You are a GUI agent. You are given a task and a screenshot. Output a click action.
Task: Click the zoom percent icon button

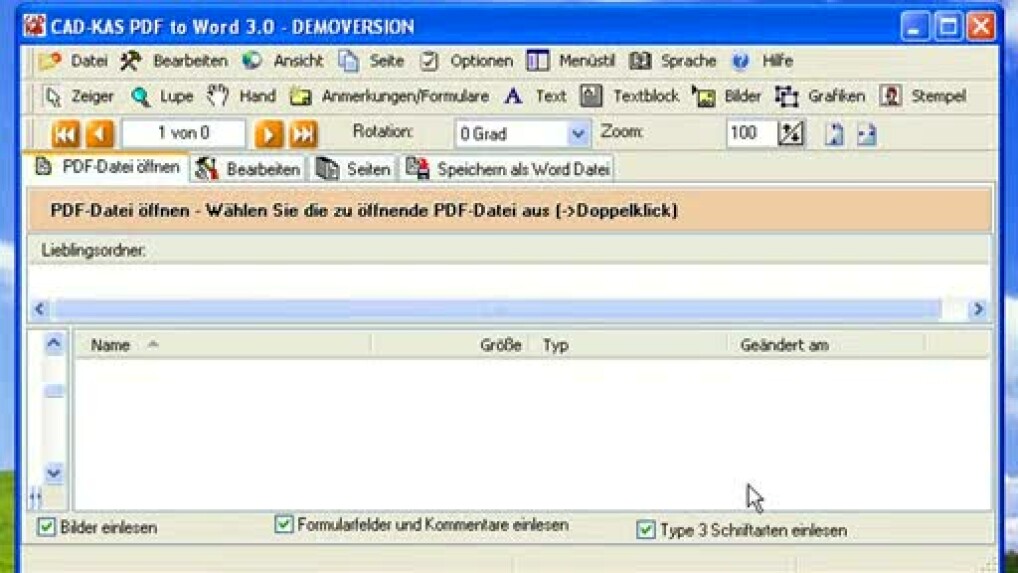[790, 134]
